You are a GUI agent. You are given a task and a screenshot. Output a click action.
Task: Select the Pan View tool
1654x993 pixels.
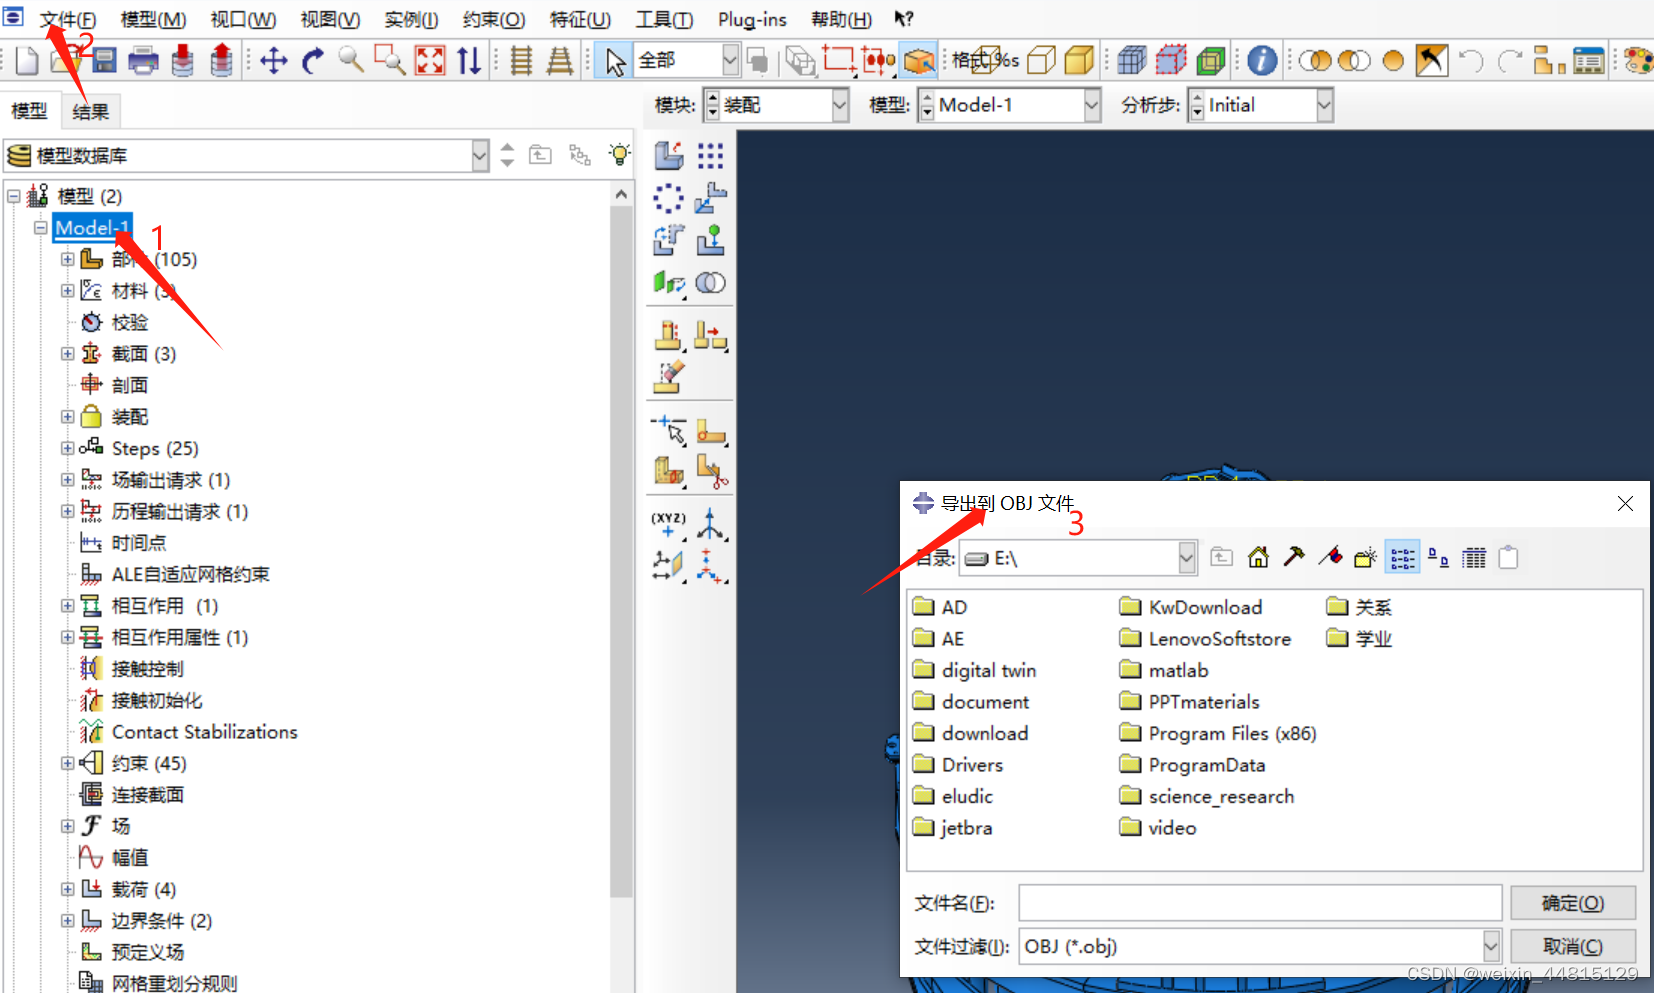click(x=273, y=61)
